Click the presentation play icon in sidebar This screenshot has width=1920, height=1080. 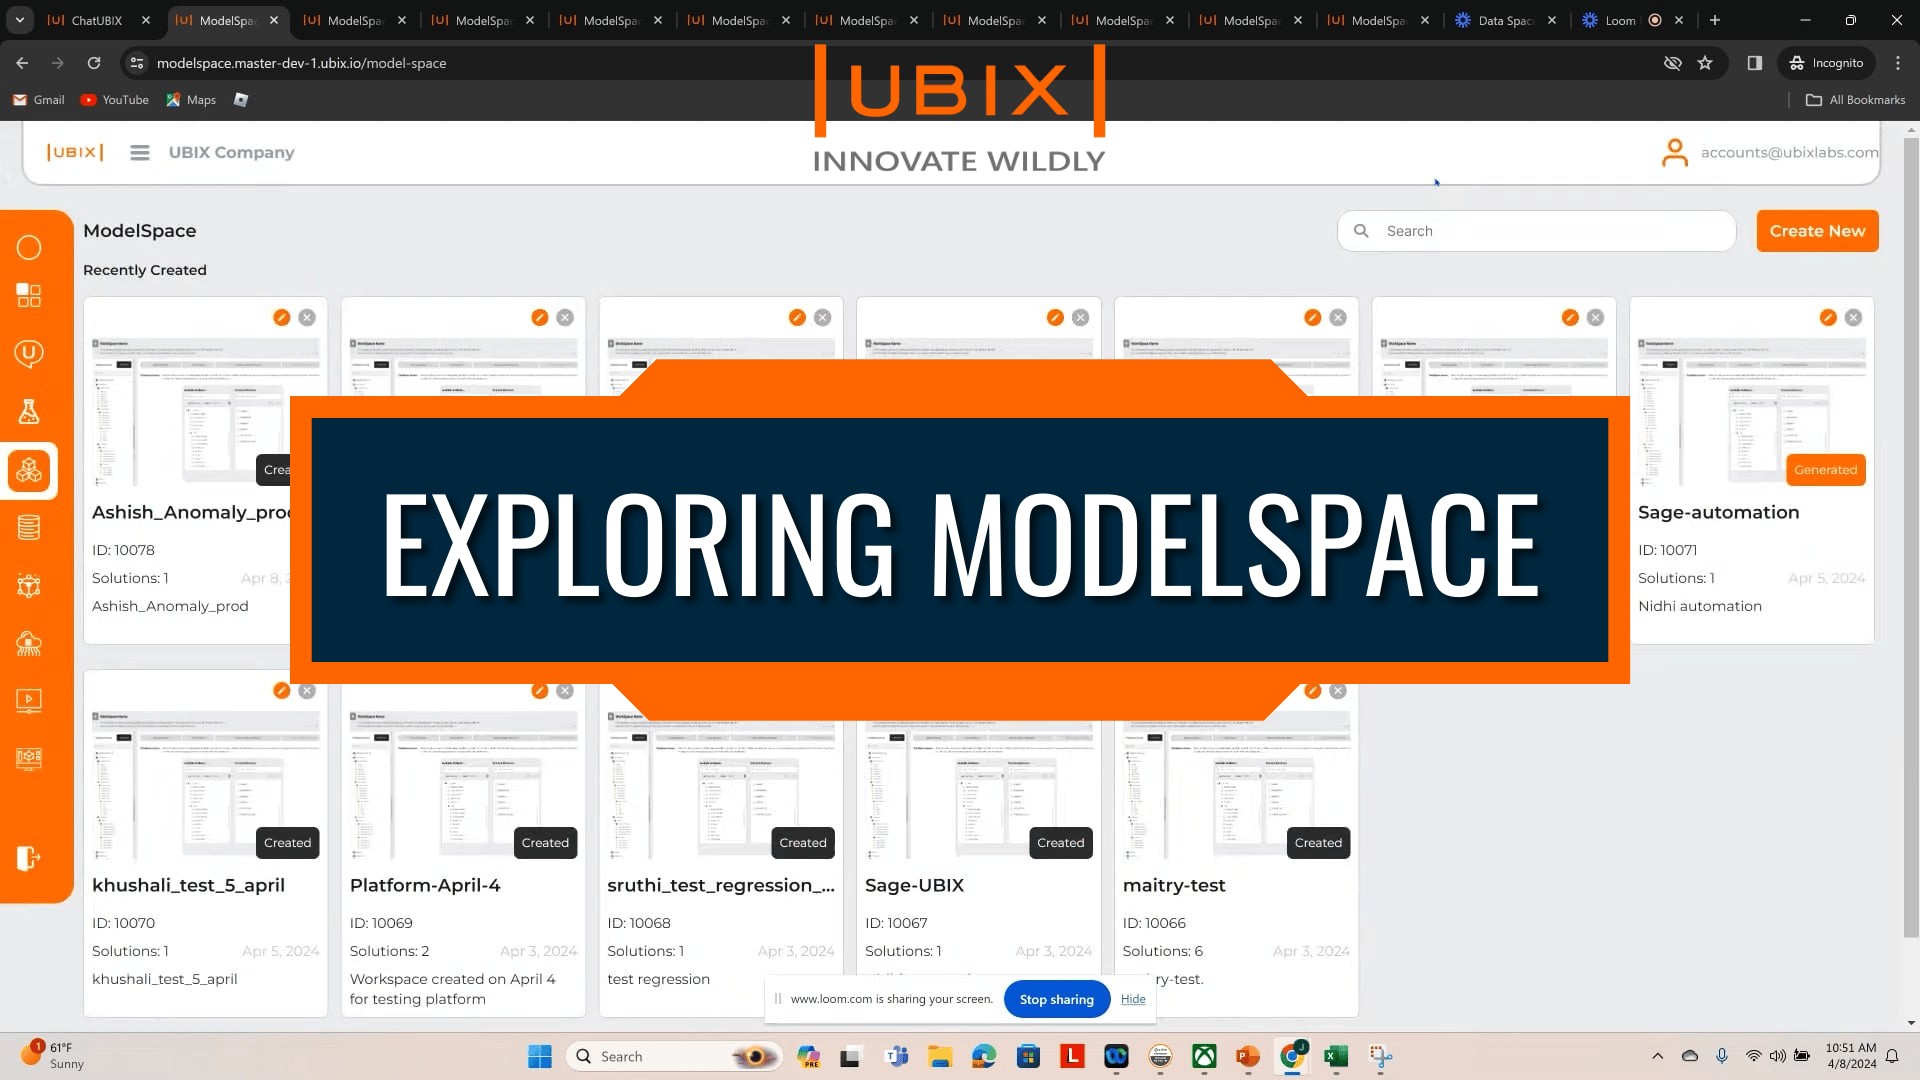(x=29, y=700)
